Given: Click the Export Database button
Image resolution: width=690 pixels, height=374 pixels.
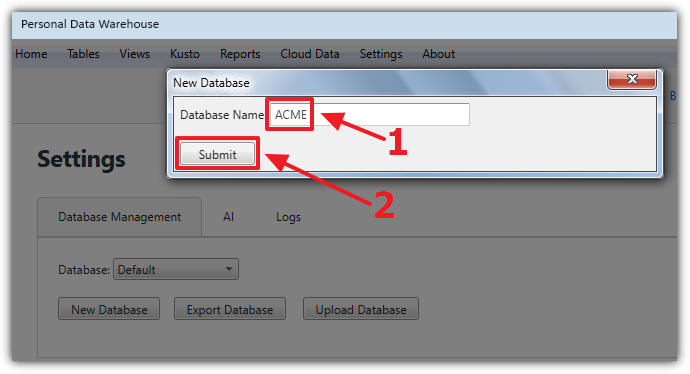Looking at the screenshot, I should click(230, 309).
